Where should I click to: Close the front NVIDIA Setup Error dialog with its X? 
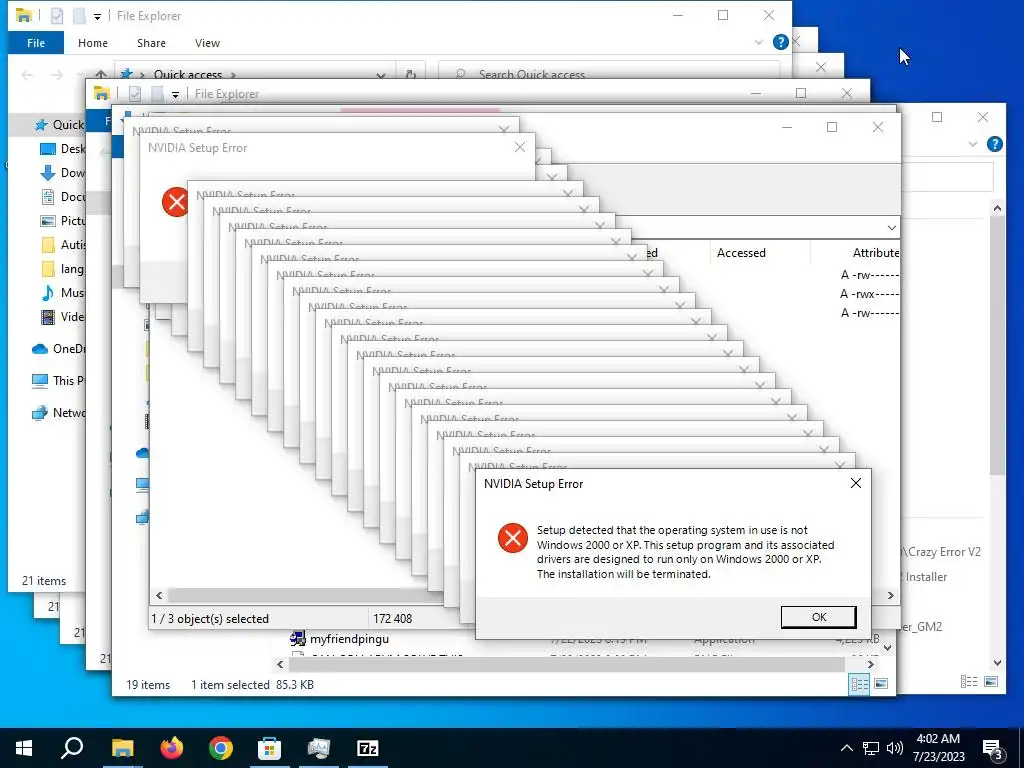[856, 483]
